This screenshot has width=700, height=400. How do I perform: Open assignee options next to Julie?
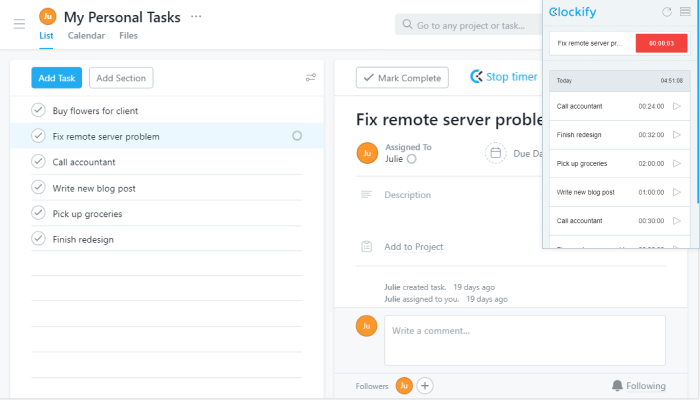412,159
